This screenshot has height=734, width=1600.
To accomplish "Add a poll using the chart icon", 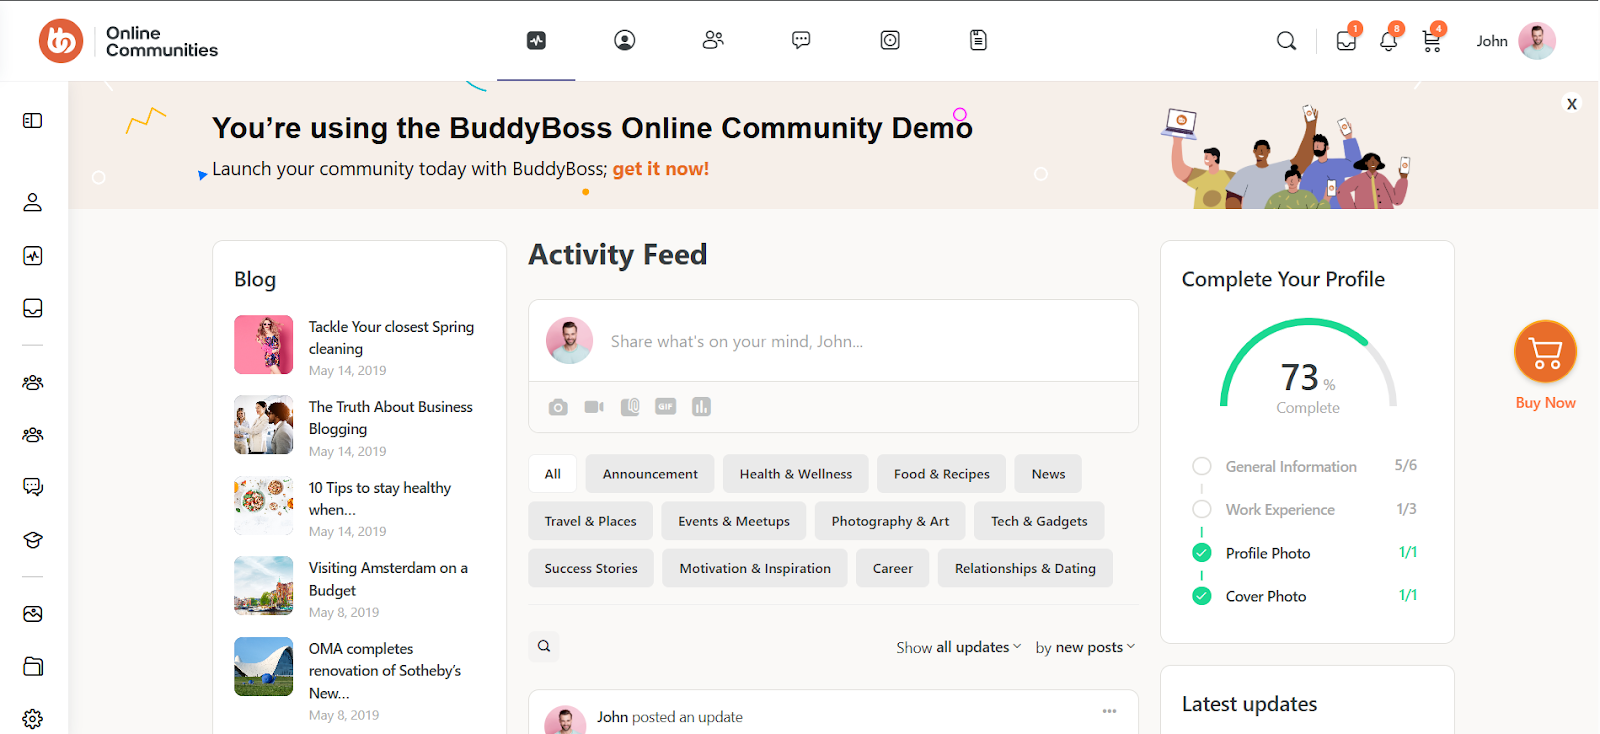I will coord(701,407).
